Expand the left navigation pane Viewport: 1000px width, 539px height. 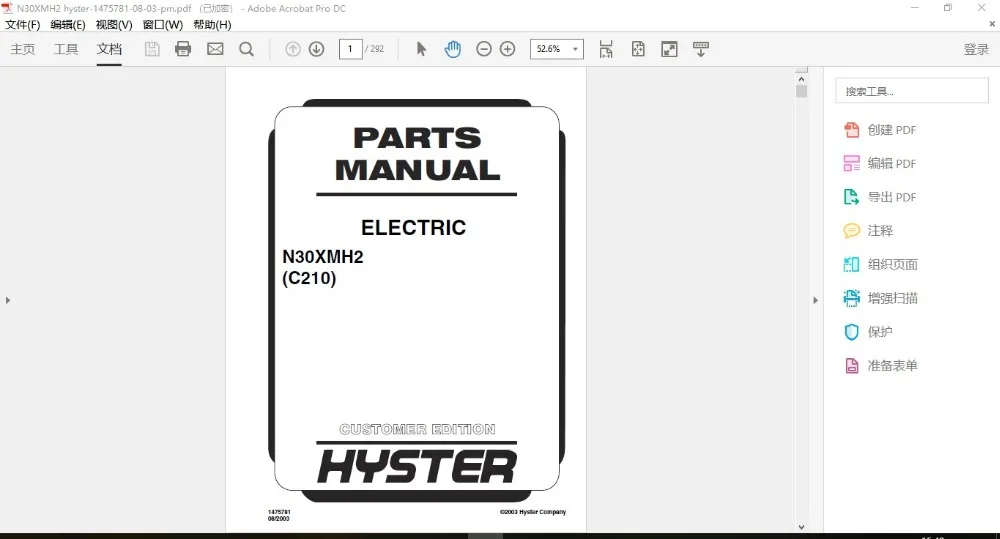(8, 300)
